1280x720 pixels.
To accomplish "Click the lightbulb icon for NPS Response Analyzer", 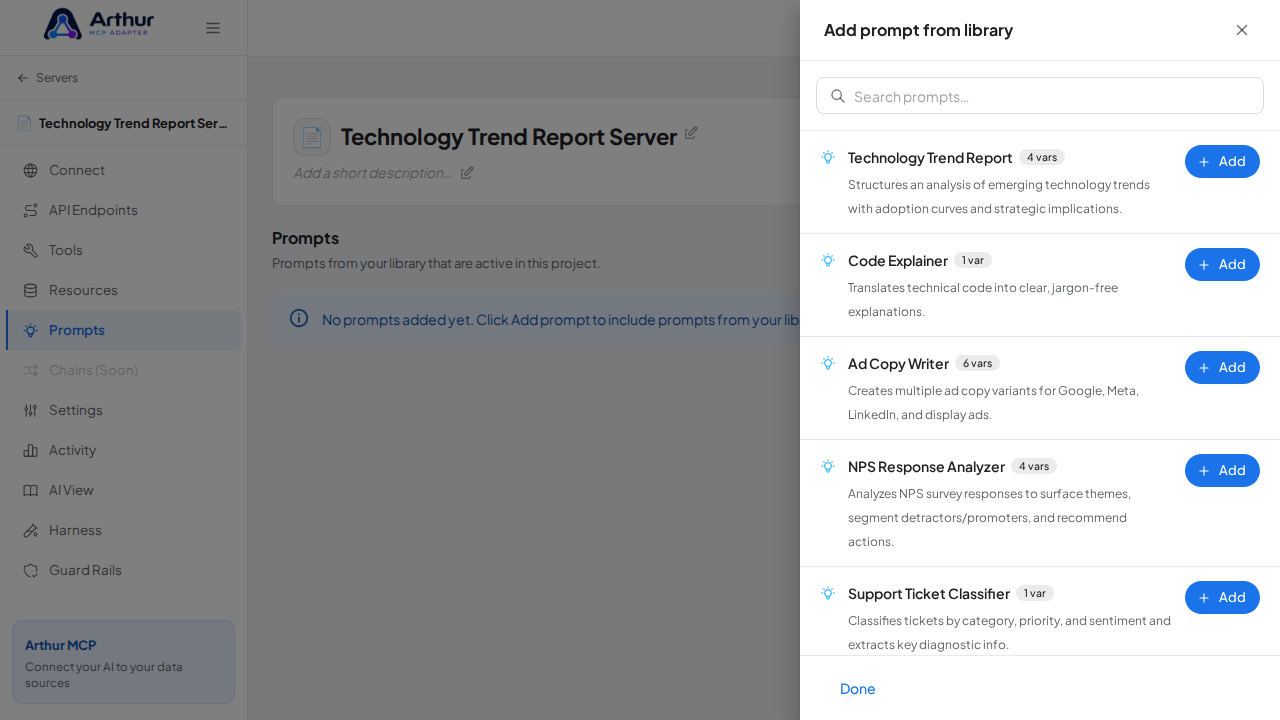I will (x=828, y=467).
